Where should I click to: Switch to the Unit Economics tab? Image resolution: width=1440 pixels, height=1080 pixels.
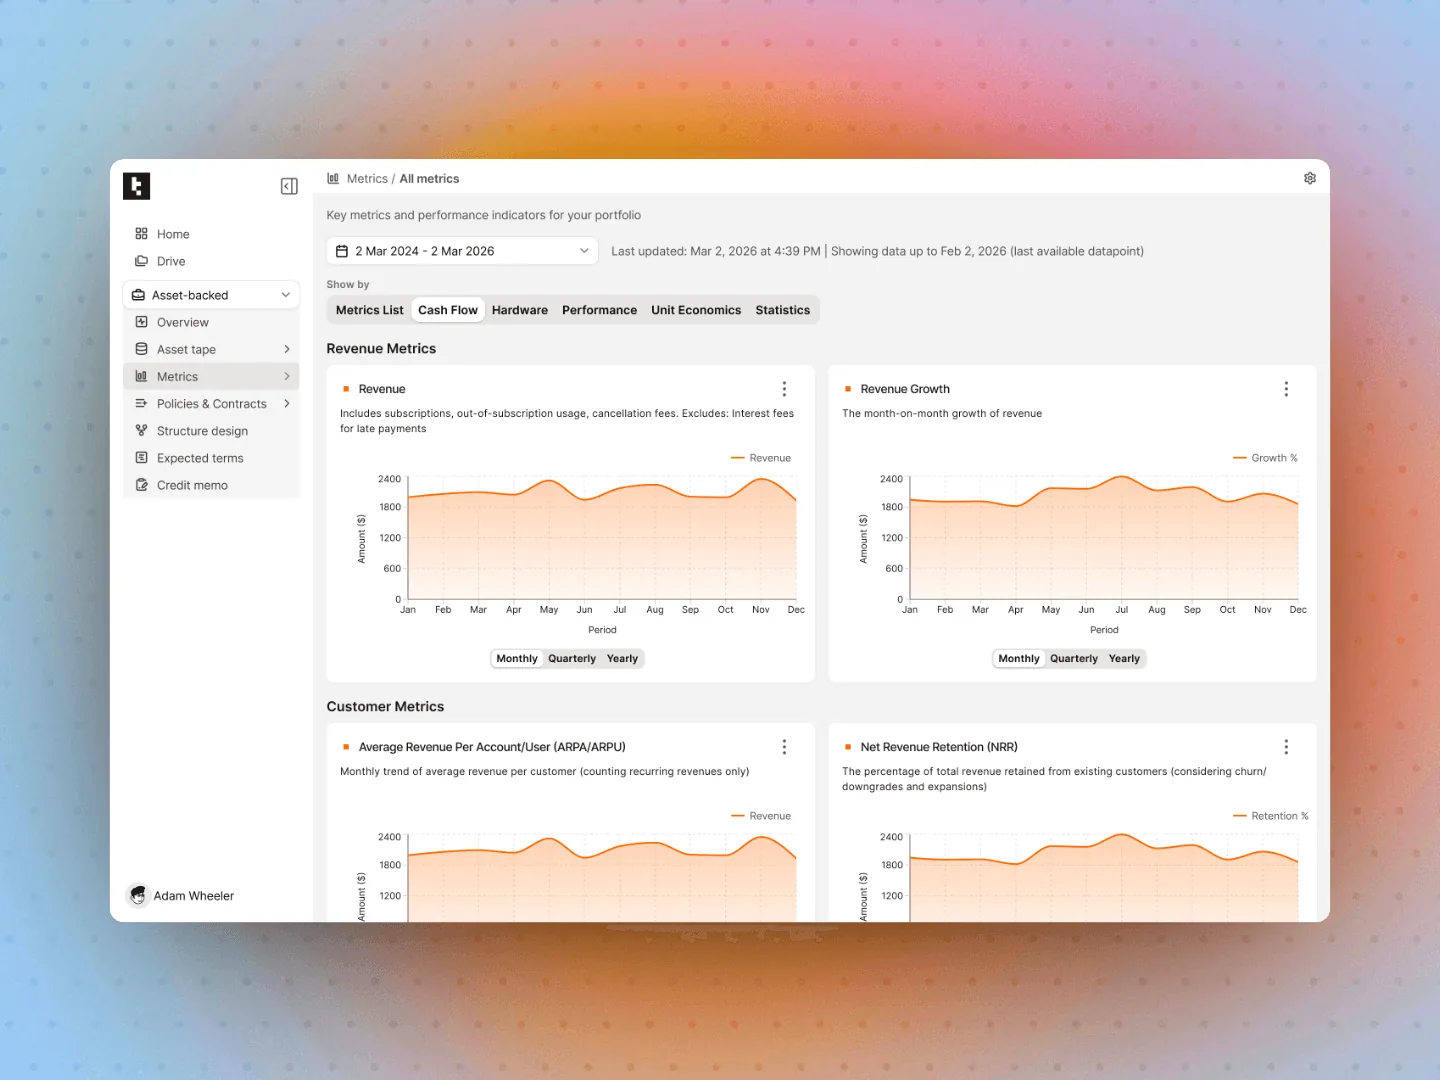[696, 310]
